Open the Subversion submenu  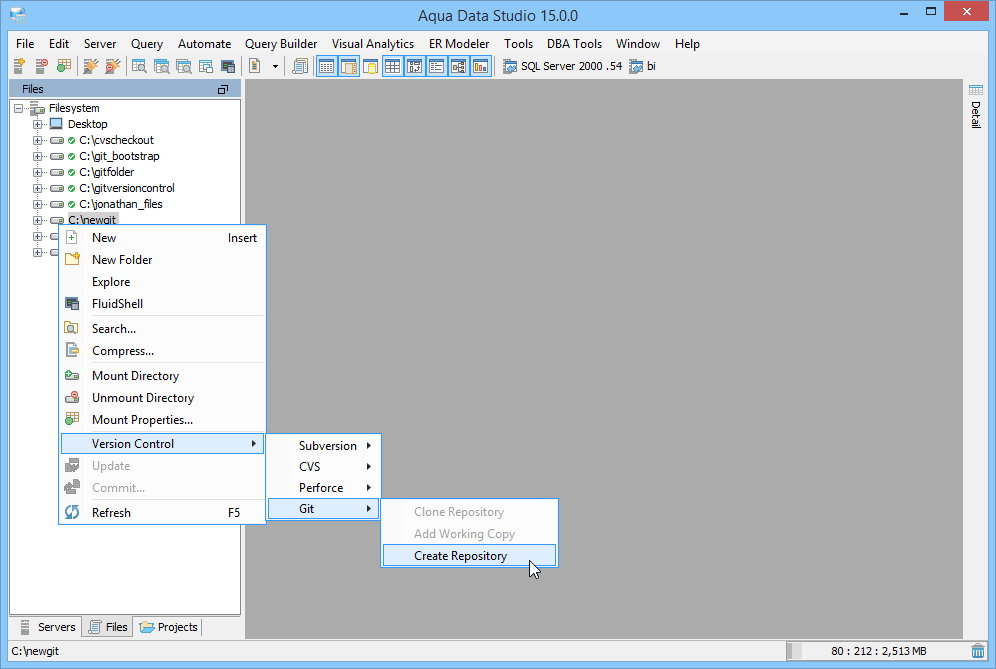tap(323, 446)
